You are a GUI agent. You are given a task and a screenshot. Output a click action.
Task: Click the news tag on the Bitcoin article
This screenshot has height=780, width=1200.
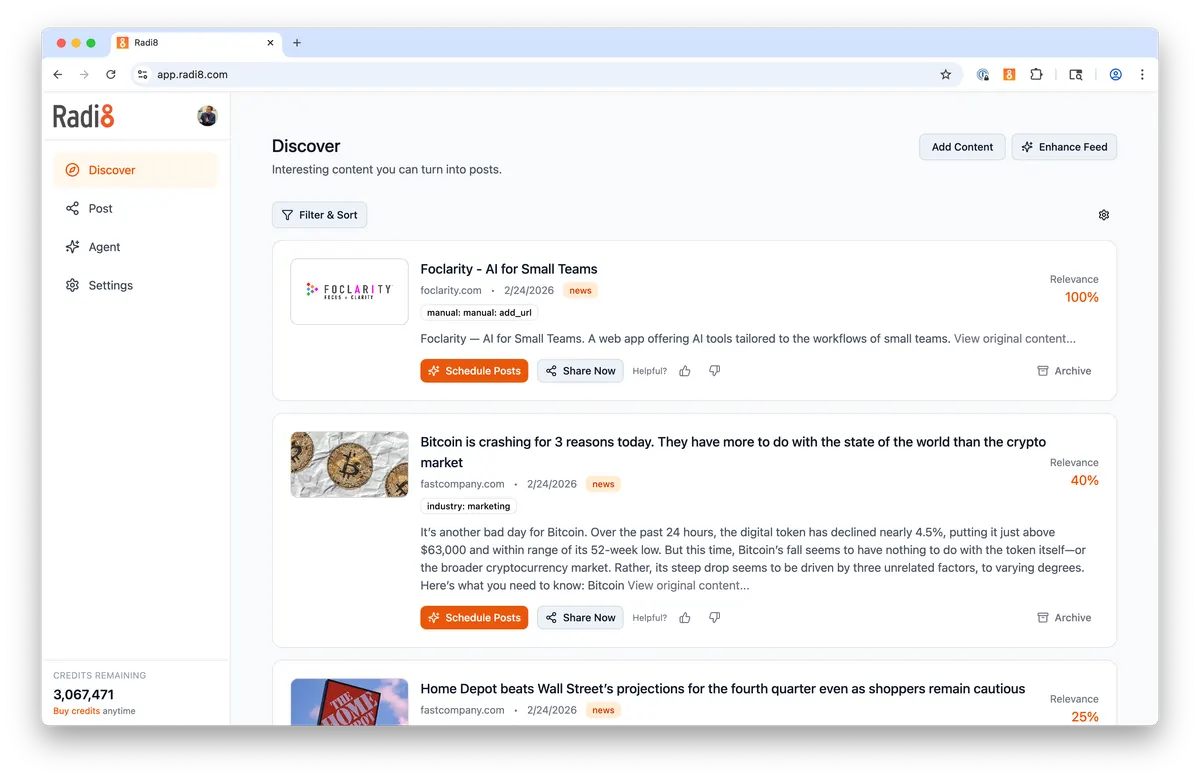(x=603, y=484)
